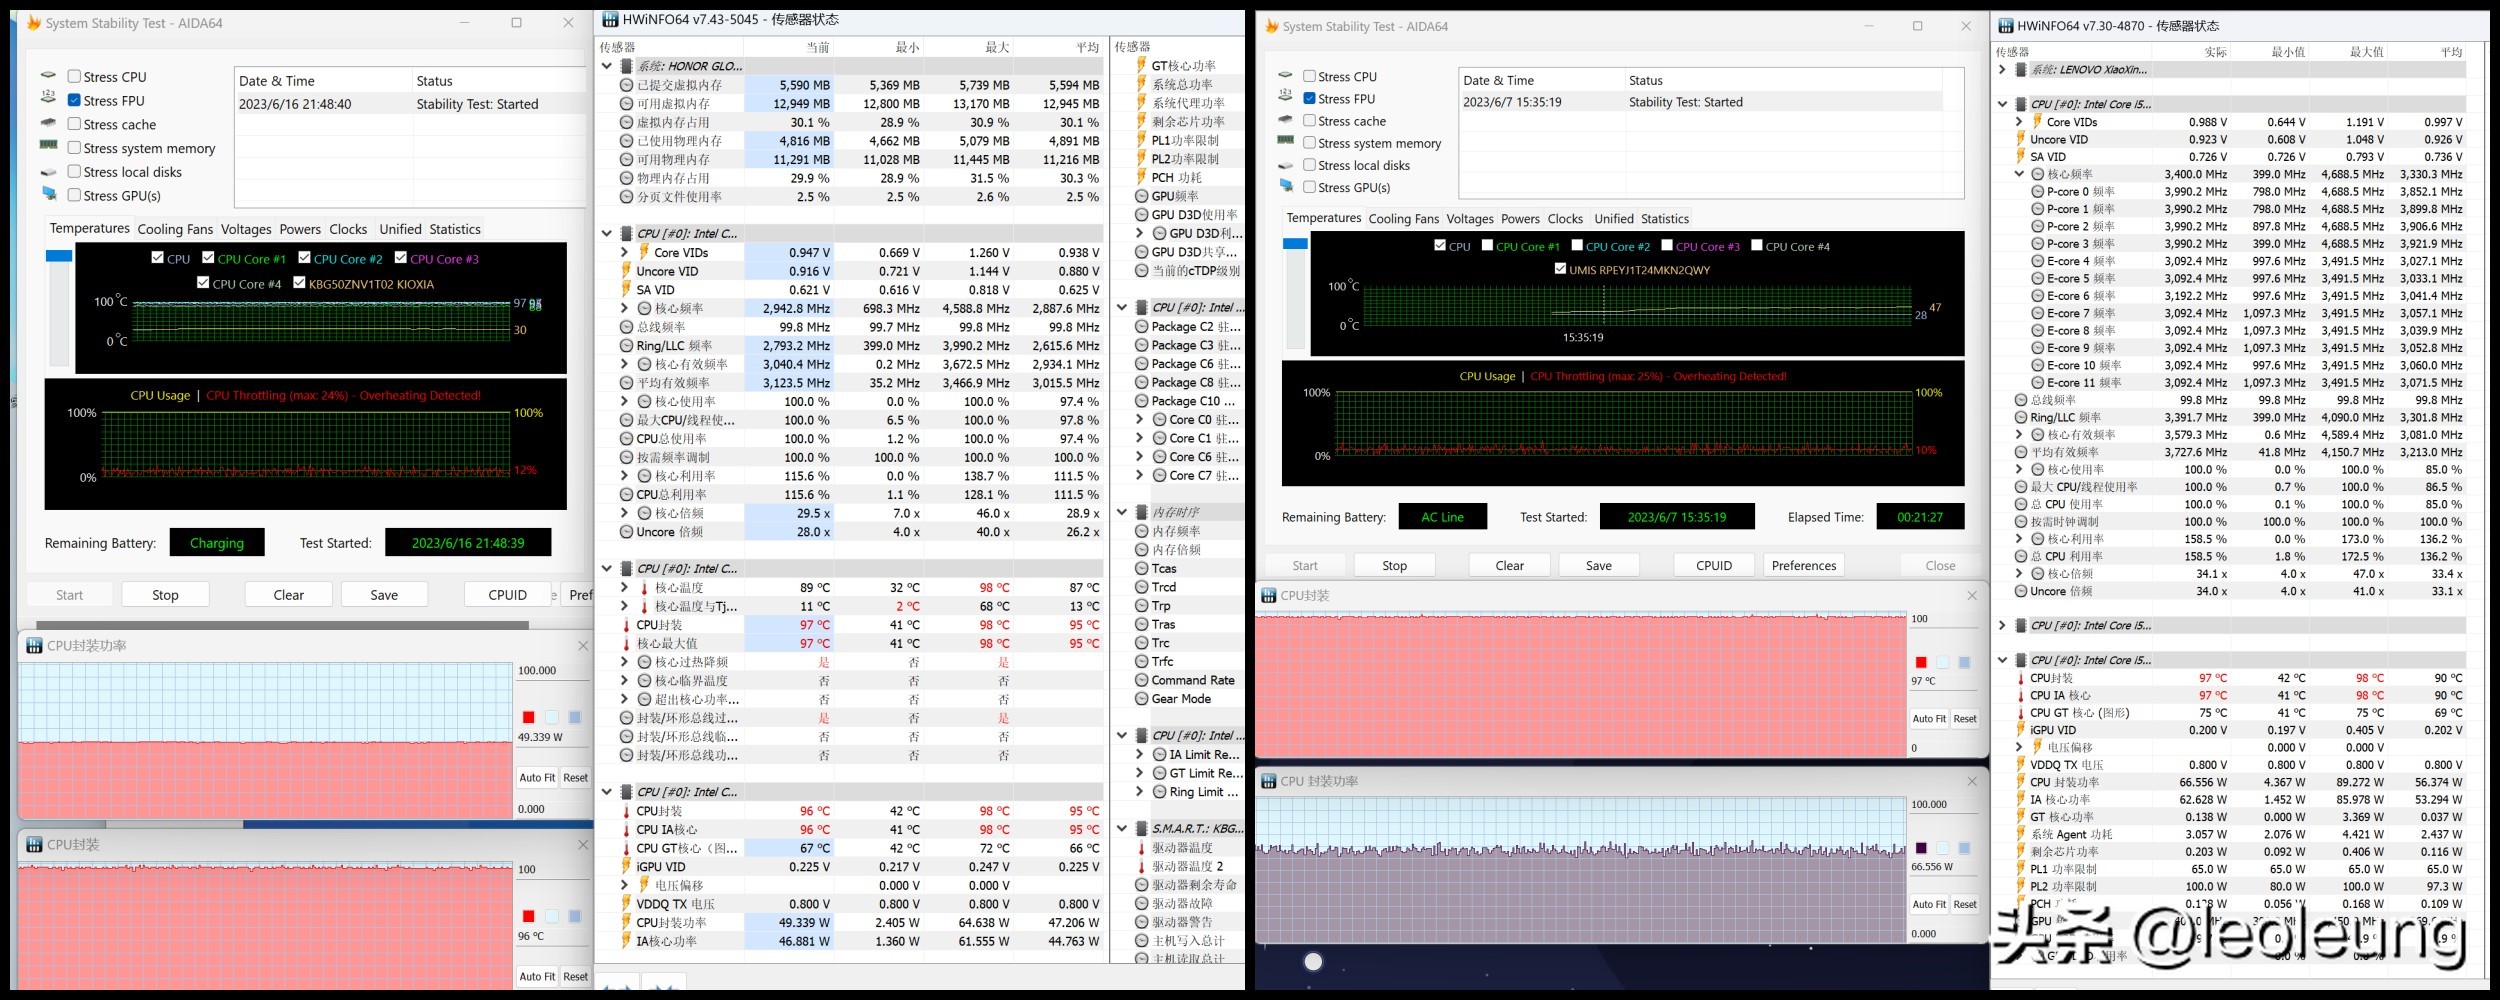Click the thermometer icon beside 驱动器温度 2
The height and width of the screenshot is (1000, 2500).
[1141, 866]
